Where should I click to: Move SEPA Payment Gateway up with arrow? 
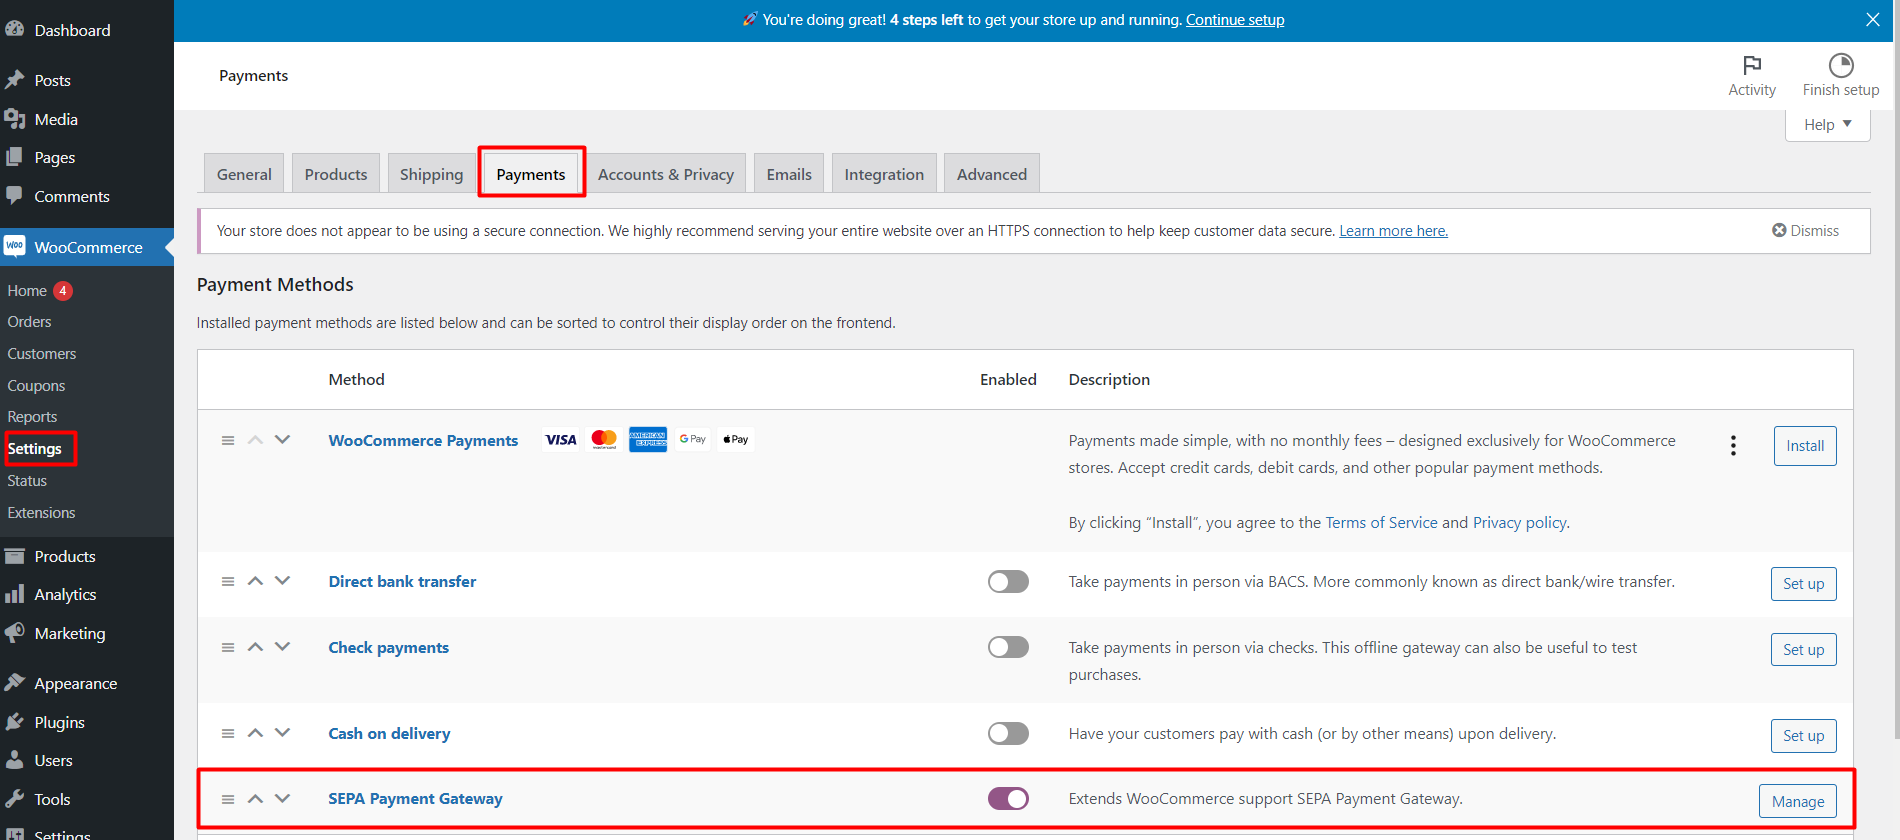[255, 799]
